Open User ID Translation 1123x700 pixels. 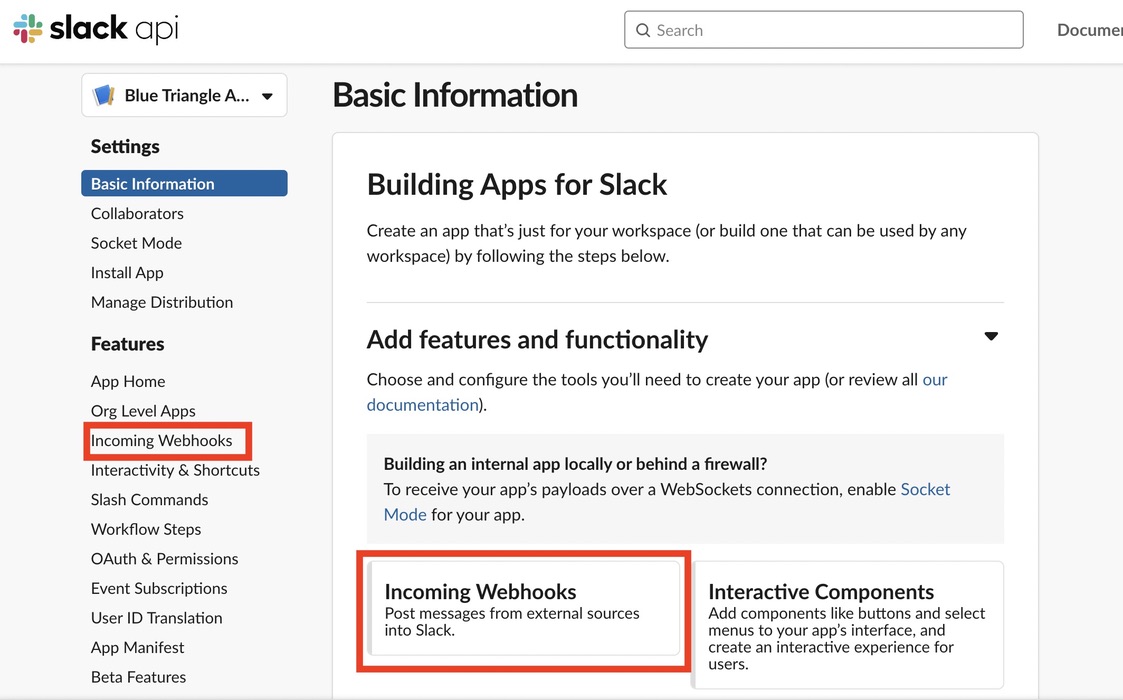(x=156, y=618)
